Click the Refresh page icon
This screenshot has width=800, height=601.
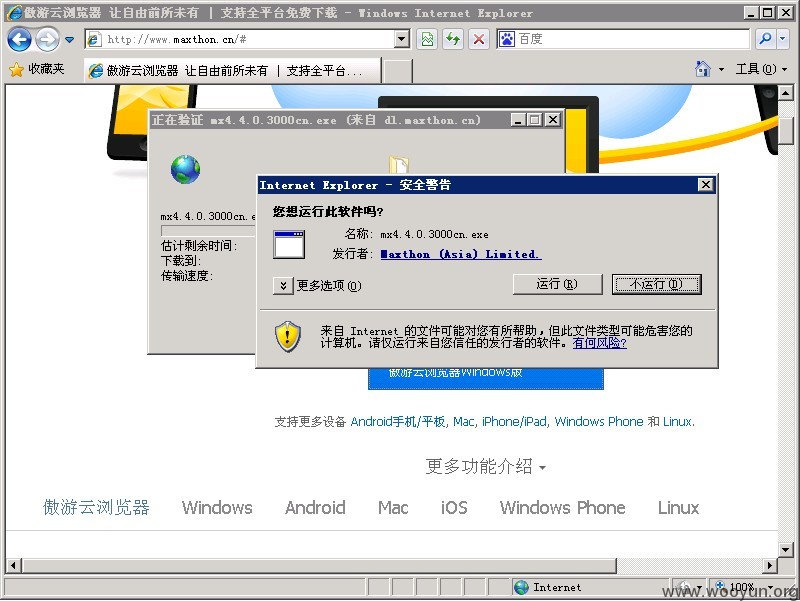(x=453, y=39)
